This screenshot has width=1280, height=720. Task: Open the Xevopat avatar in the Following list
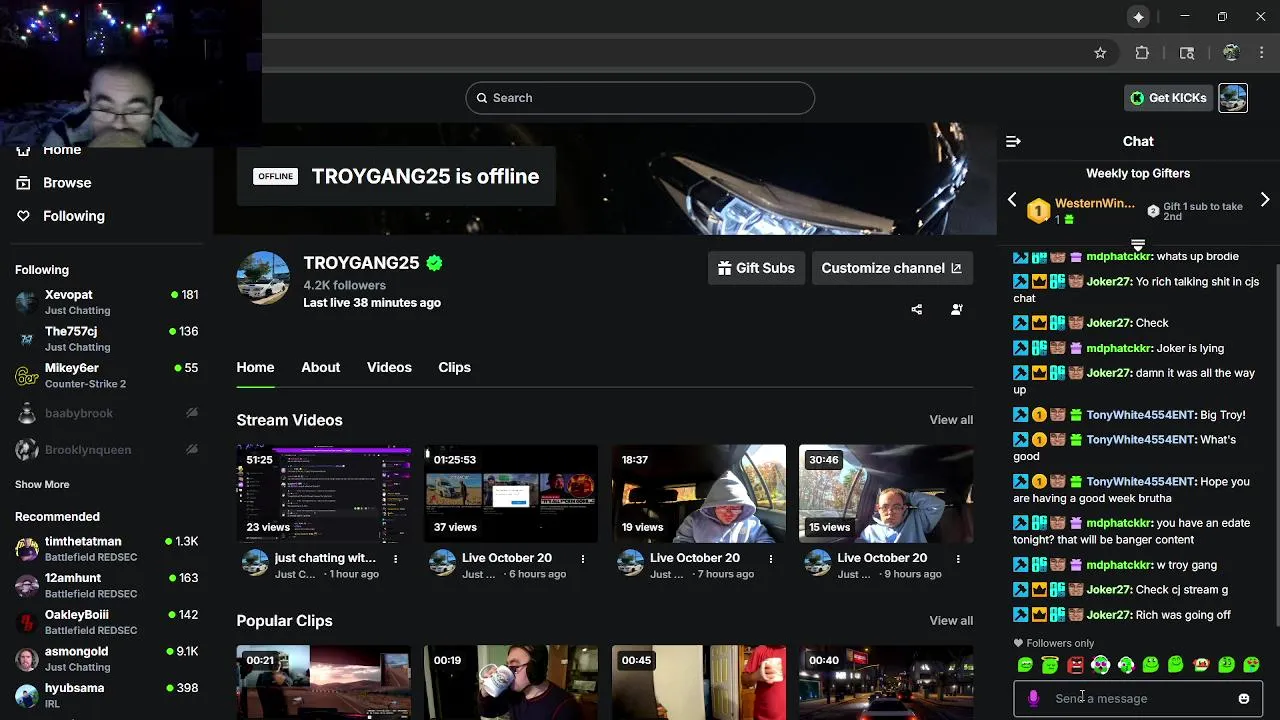coord(27,302)
